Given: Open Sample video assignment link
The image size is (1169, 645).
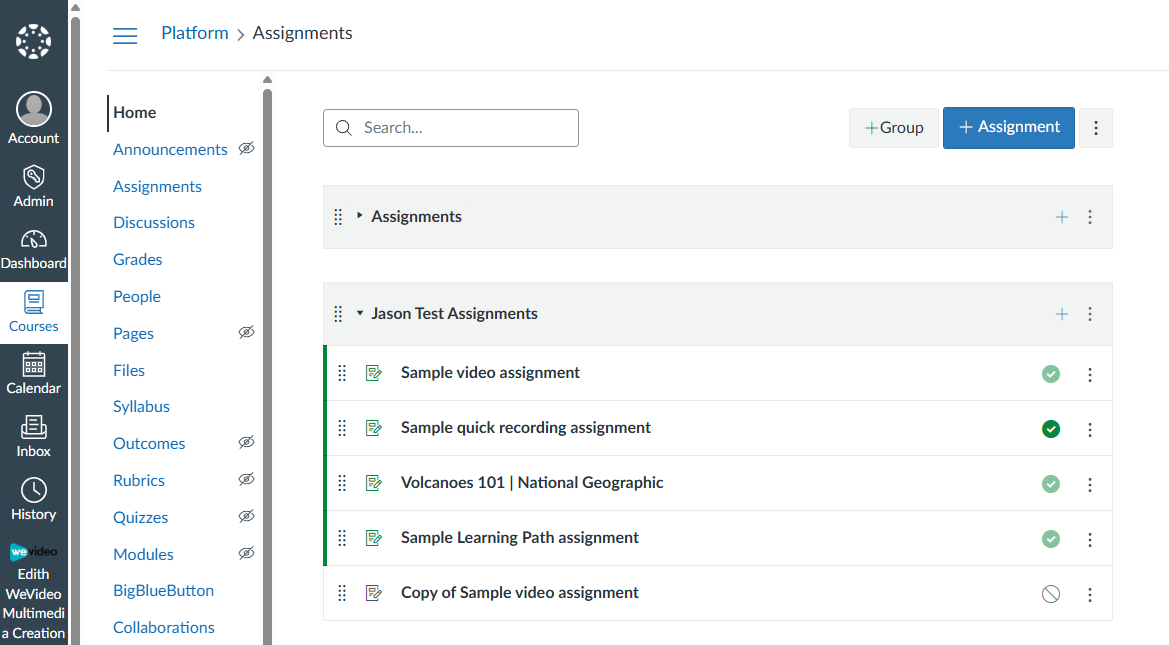Looking at the screenshot, I should tap(490, 373).
